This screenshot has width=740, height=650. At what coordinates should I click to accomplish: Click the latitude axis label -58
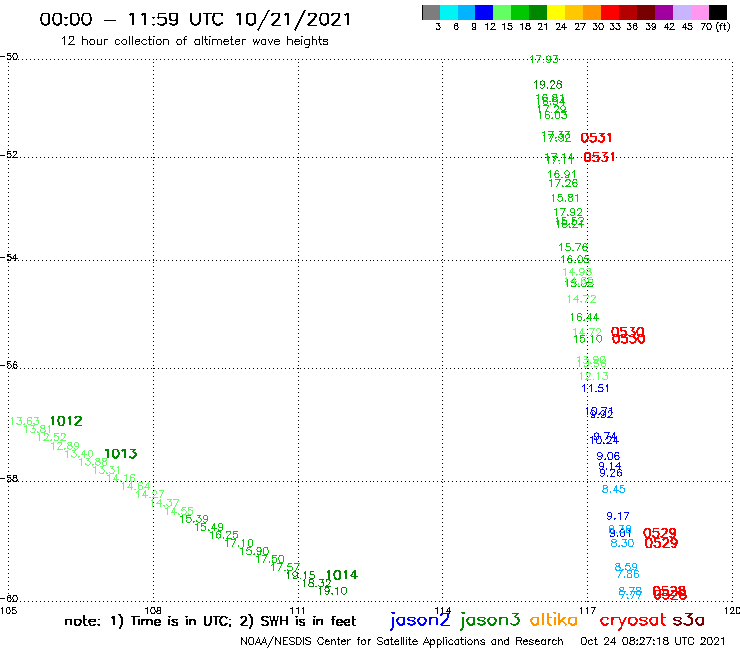coord(9,478)
